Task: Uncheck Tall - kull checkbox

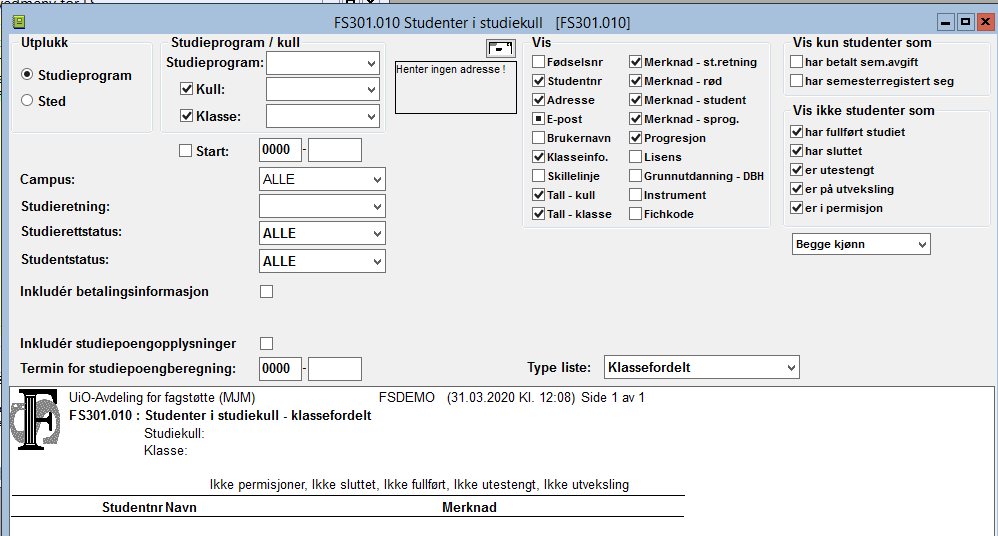Action: click(538, 195)
